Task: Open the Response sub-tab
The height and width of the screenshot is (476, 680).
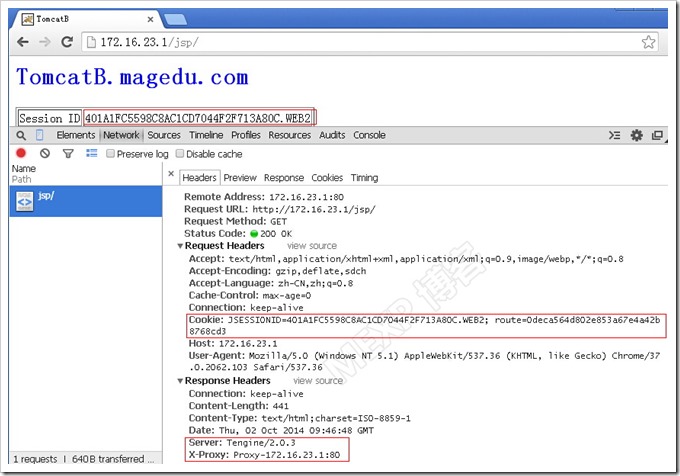Action: [284, 178]
